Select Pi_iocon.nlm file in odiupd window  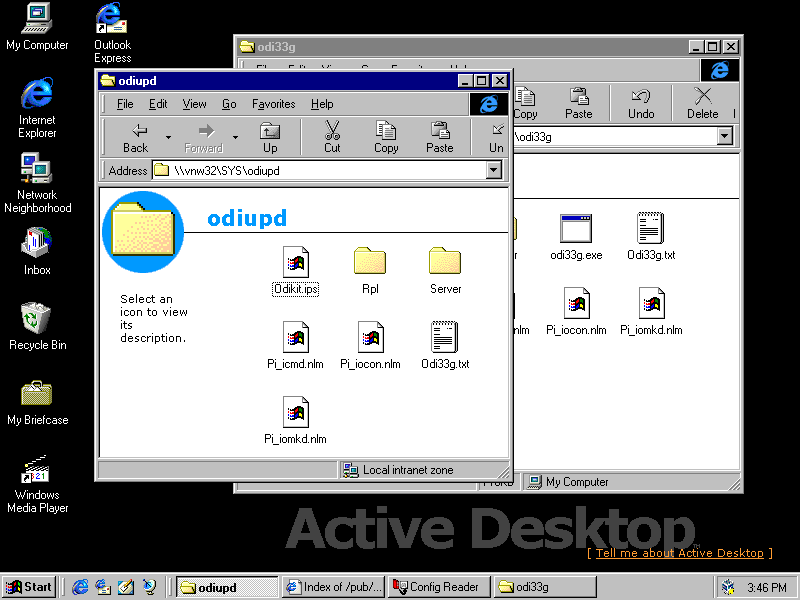coord(370,345)
